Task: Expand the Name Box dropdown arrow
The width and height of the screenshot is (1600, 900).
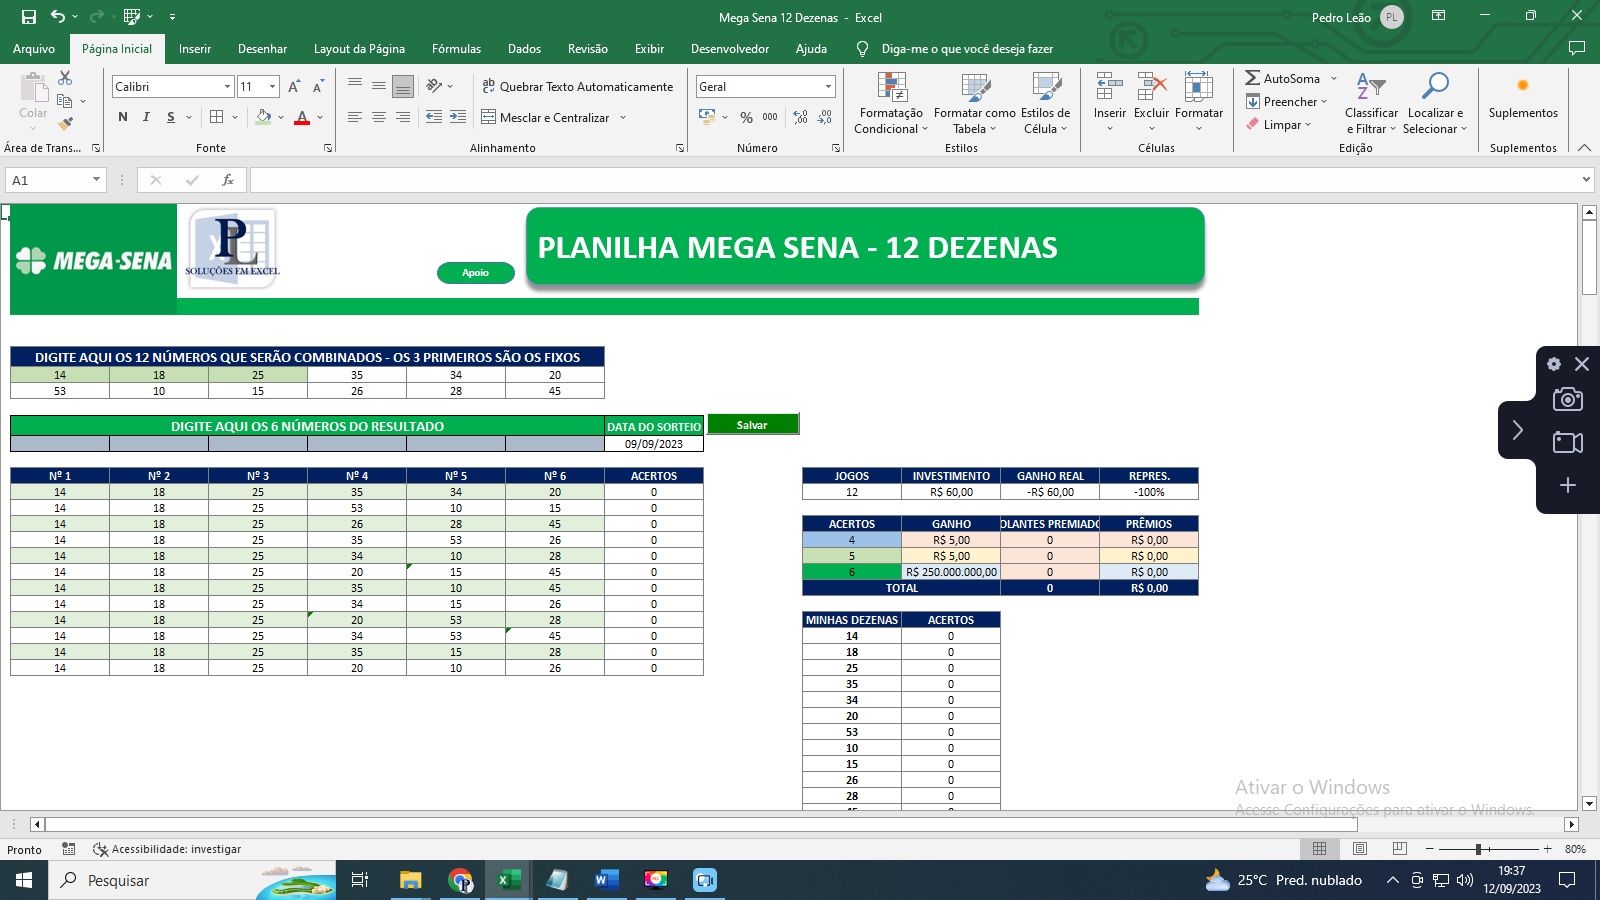Action: 96,180
